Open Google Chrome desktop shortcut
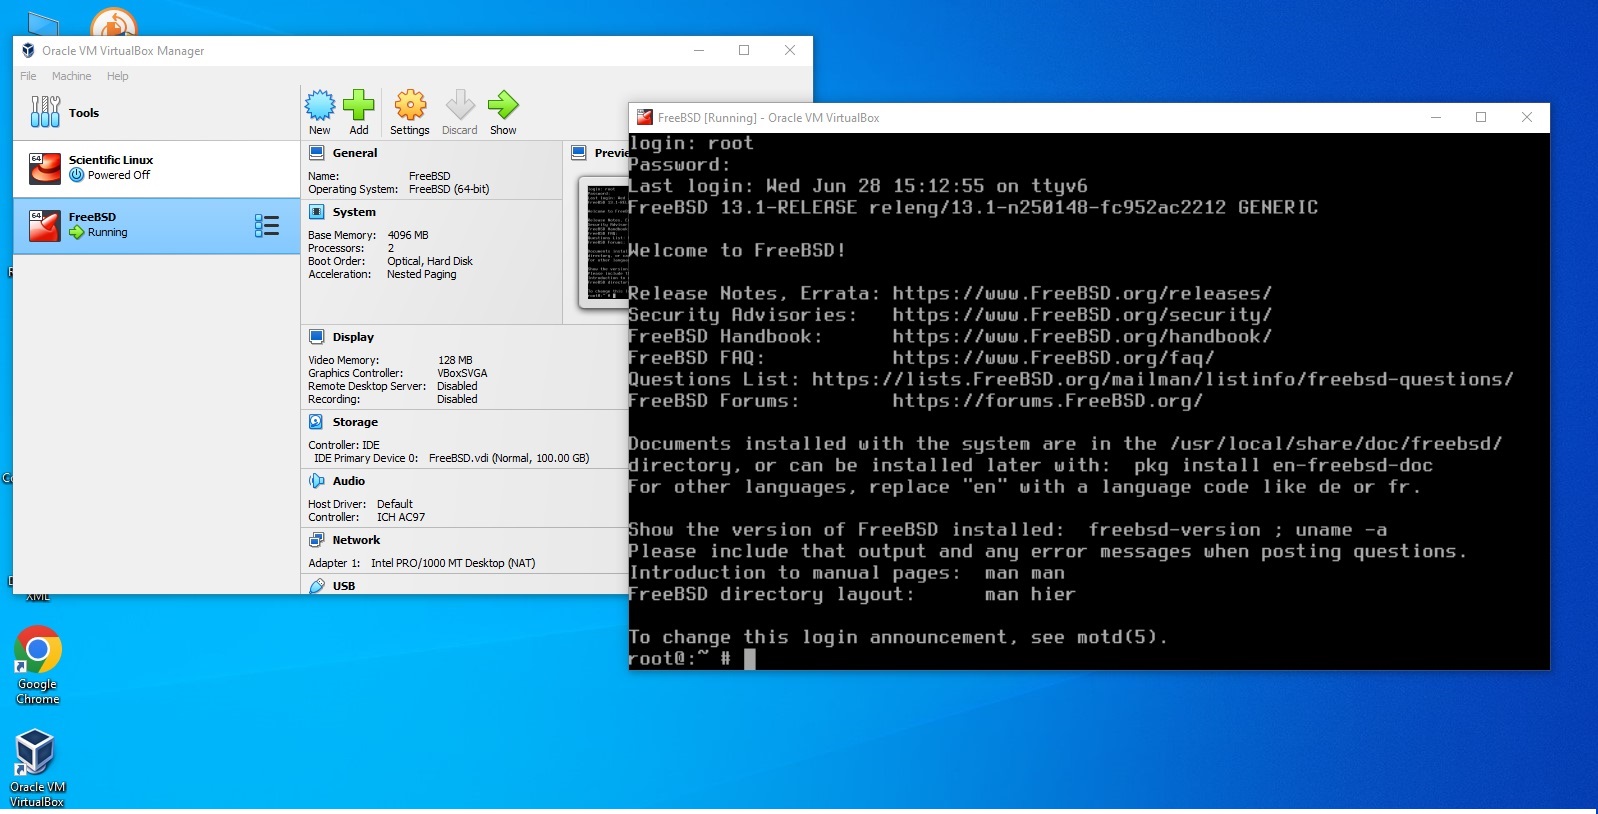 click(37, 652)
